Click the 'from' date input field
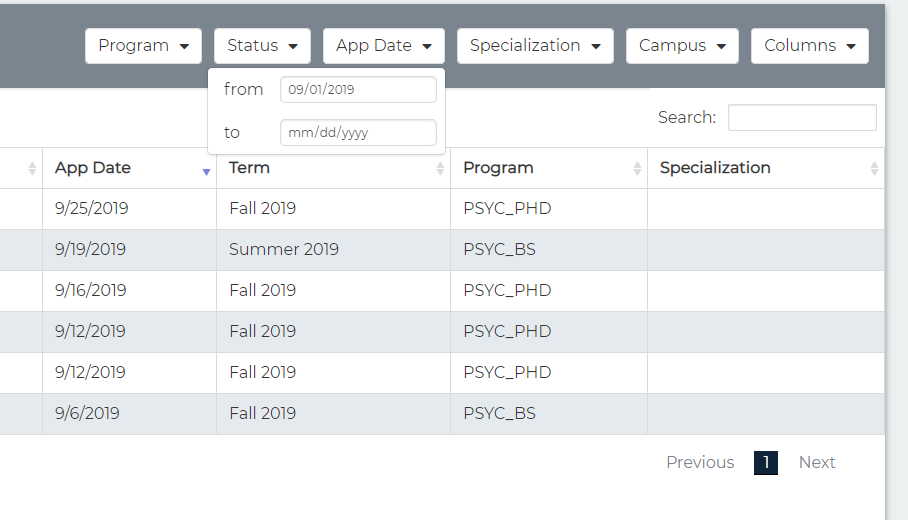This screenshot has height=520, width=908. point(358,90)
